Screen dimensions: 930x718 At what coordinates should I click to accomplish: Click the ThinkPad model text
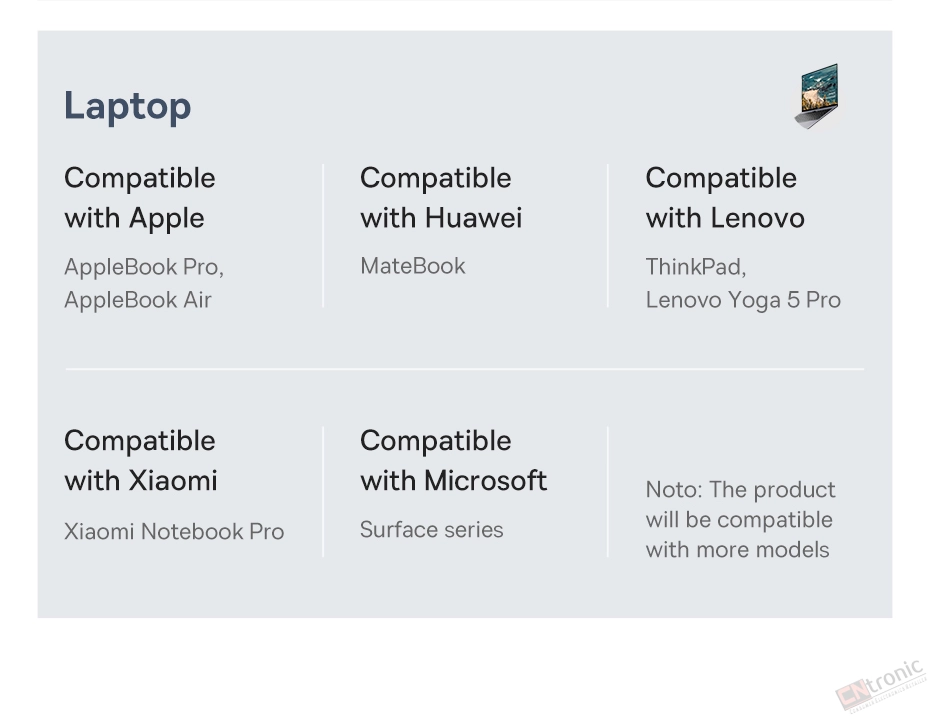coord(695,267)
